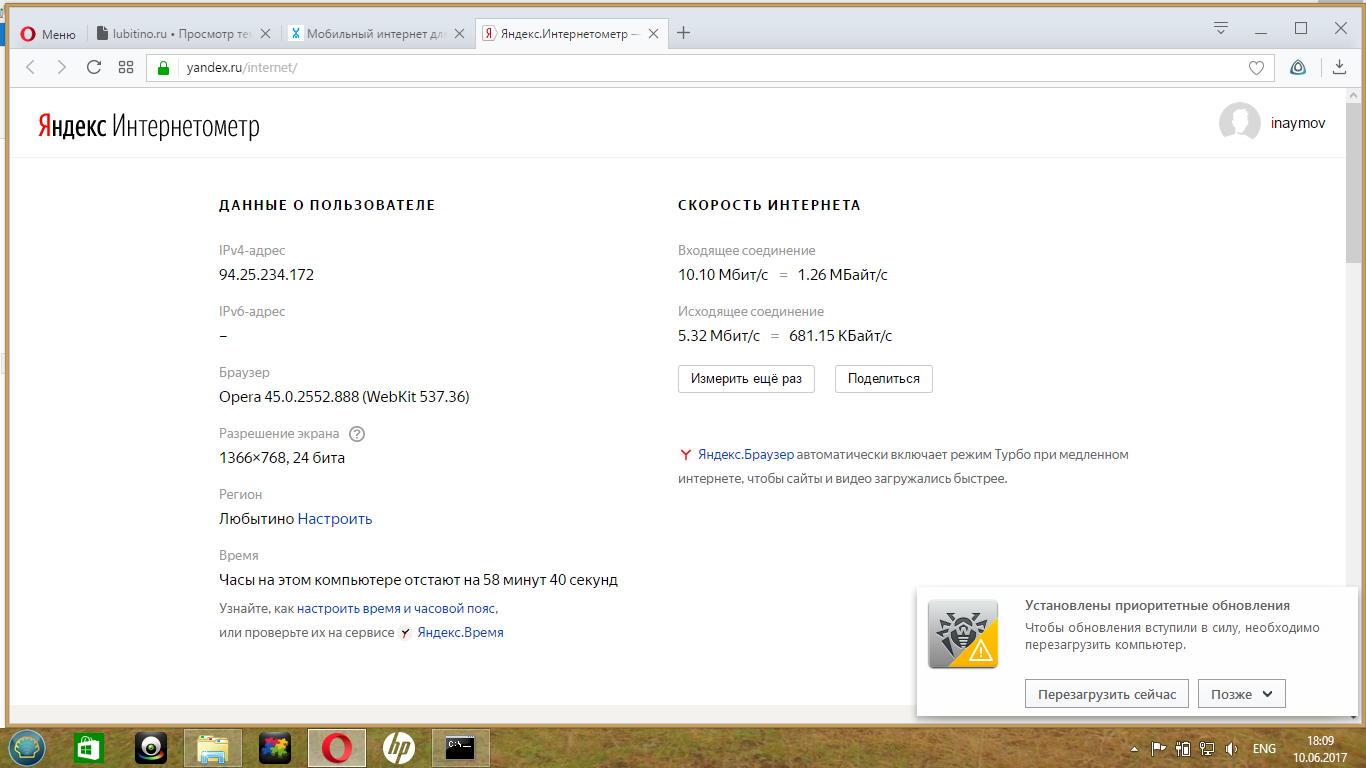Expand the Позже dropdown button
Viewport: 1366px width, 768px height.
[1241, 694]
